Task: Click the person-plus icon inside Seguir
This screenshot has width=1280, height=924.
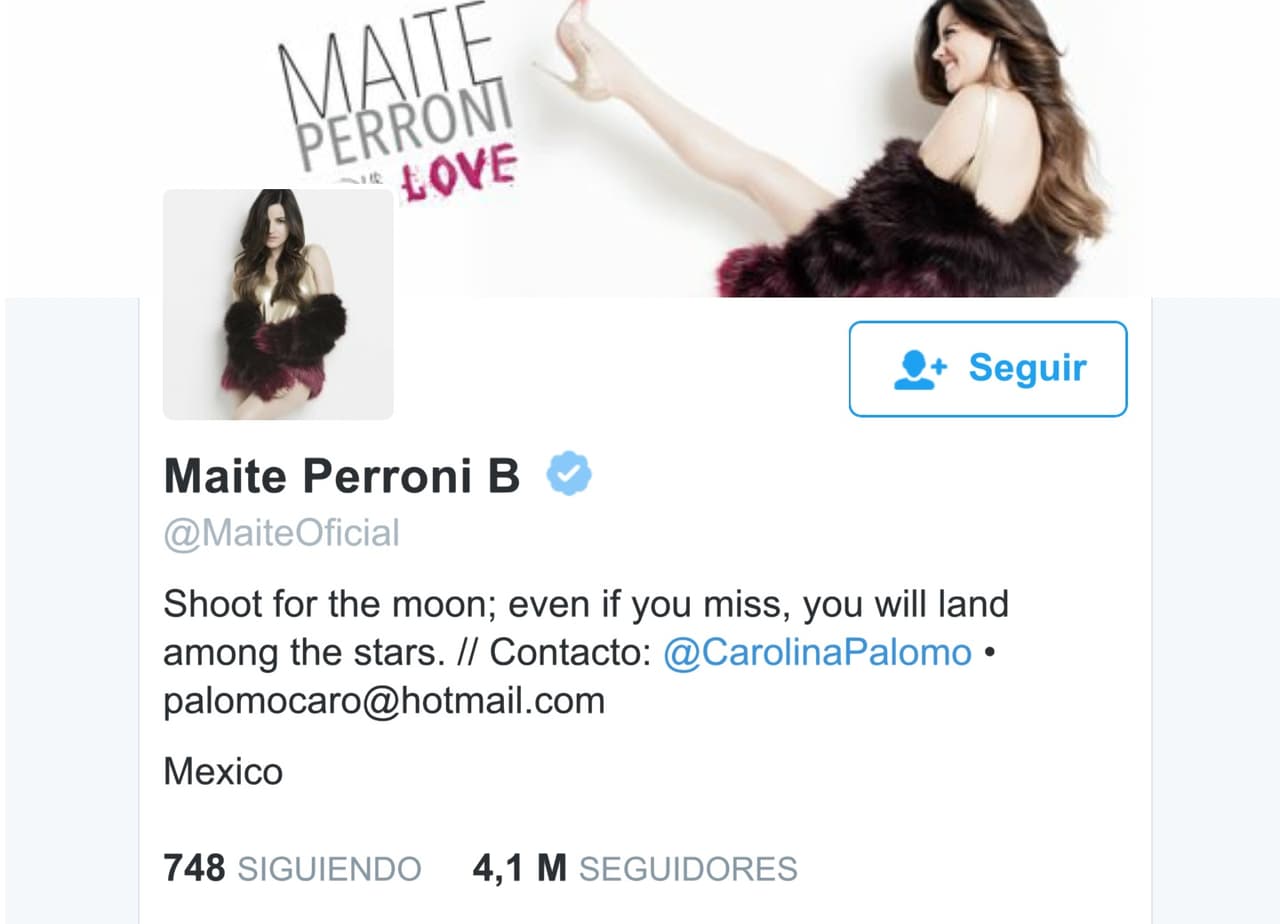Action: 919,370
